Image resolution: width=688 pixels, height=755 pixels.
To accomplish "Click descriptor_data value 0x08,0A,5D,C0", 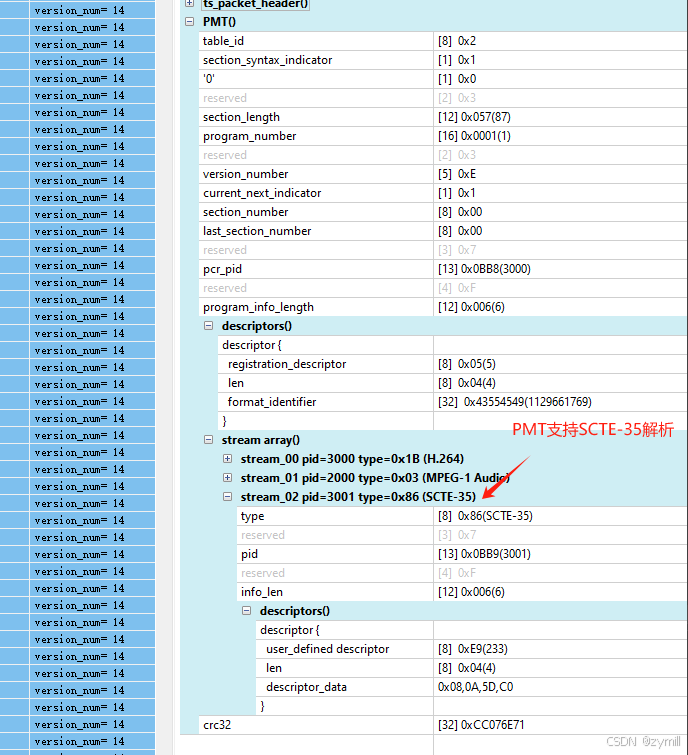I will pyautogui.click(x=475, y=687).
